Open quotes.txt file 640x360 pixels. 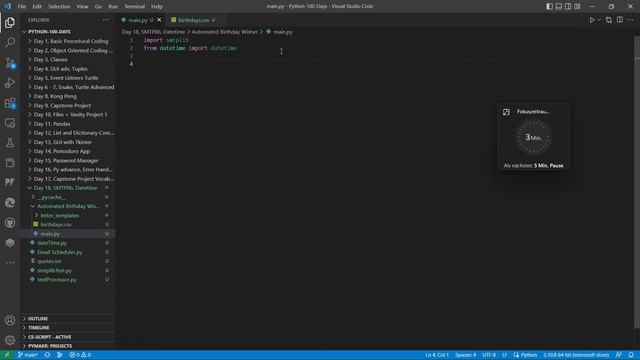point(68,261)
